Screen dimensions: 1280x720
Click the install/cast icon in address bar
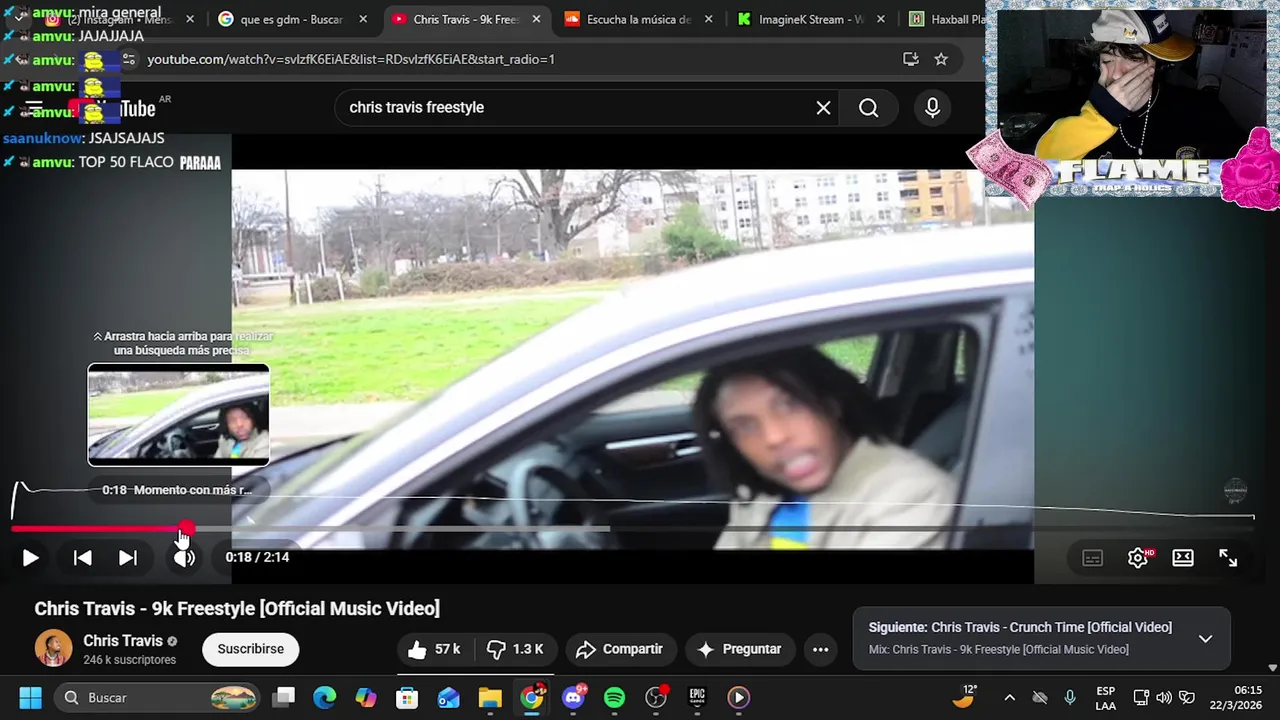(910, 59)
